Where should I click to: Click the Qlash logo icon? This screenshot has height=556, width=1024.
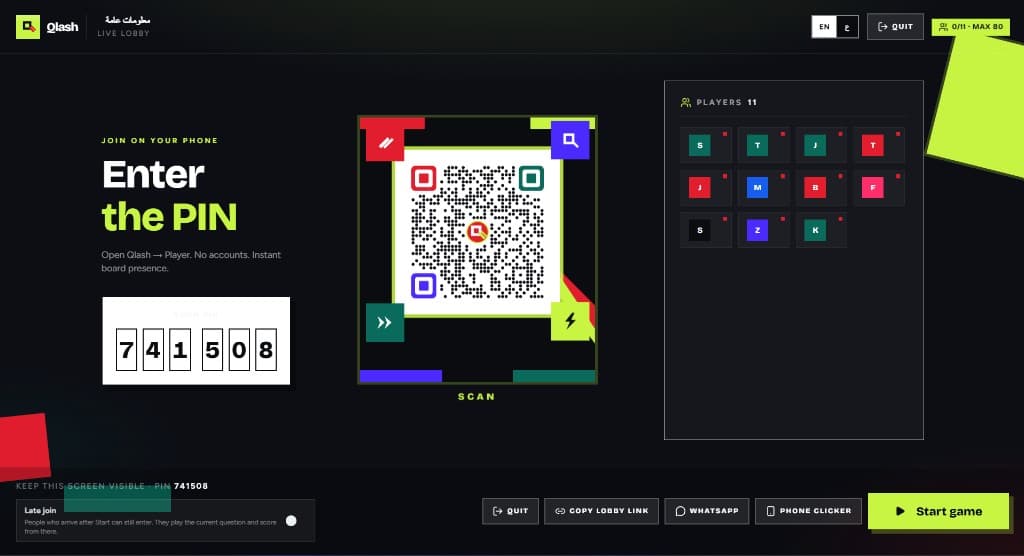[27, 27]
